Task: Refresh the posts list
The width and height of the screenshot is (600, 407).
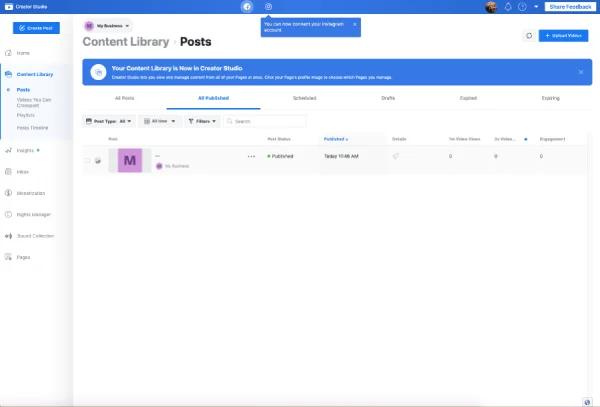Action: pos(529,36)
